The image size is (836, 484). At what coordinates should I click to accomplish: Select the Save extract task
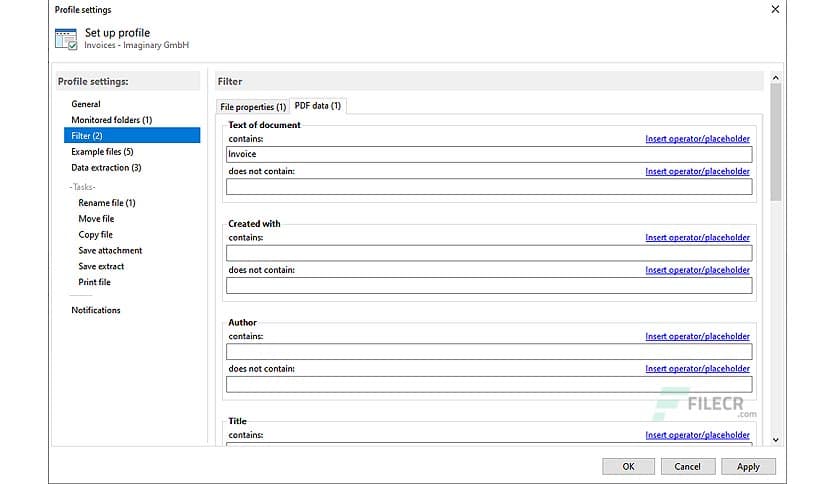pos(101,266)
